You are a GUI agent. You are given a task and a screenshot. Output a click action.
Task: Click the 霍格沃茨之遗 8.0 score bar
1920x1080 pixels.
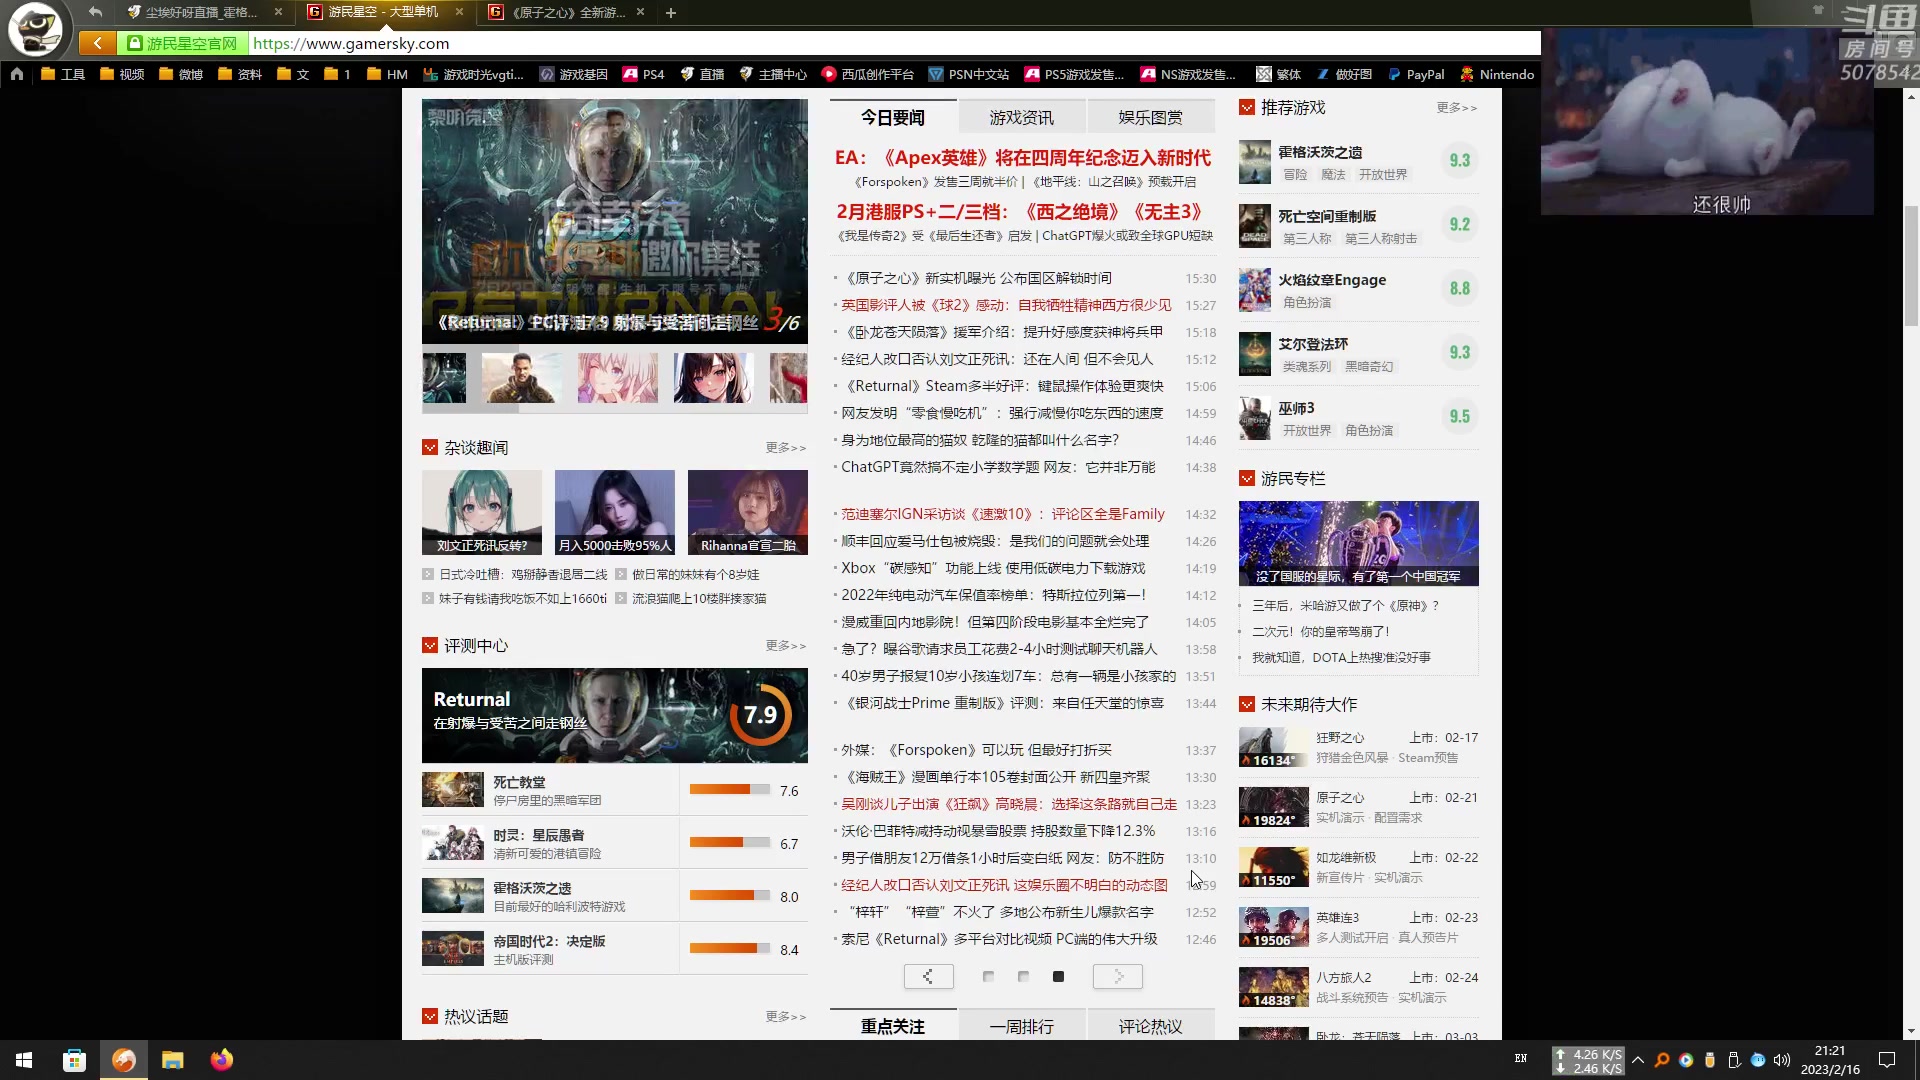pyautogui.click(x=729, y=896)
